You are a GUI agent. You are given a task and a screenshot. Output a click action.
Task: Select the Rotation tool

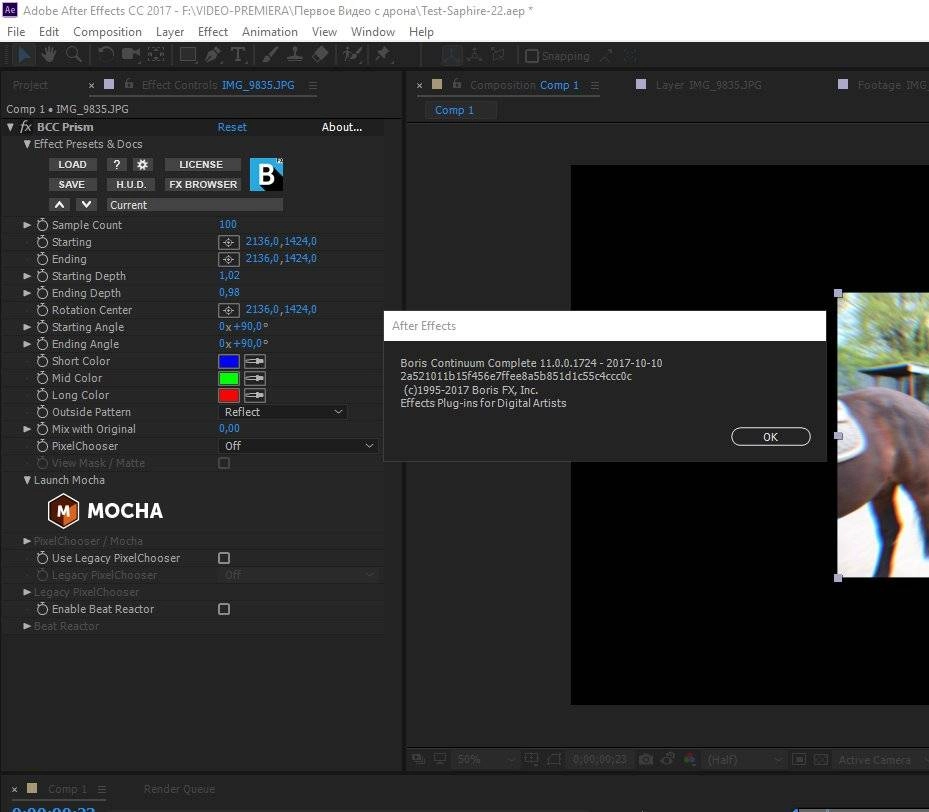coord(106,55)
